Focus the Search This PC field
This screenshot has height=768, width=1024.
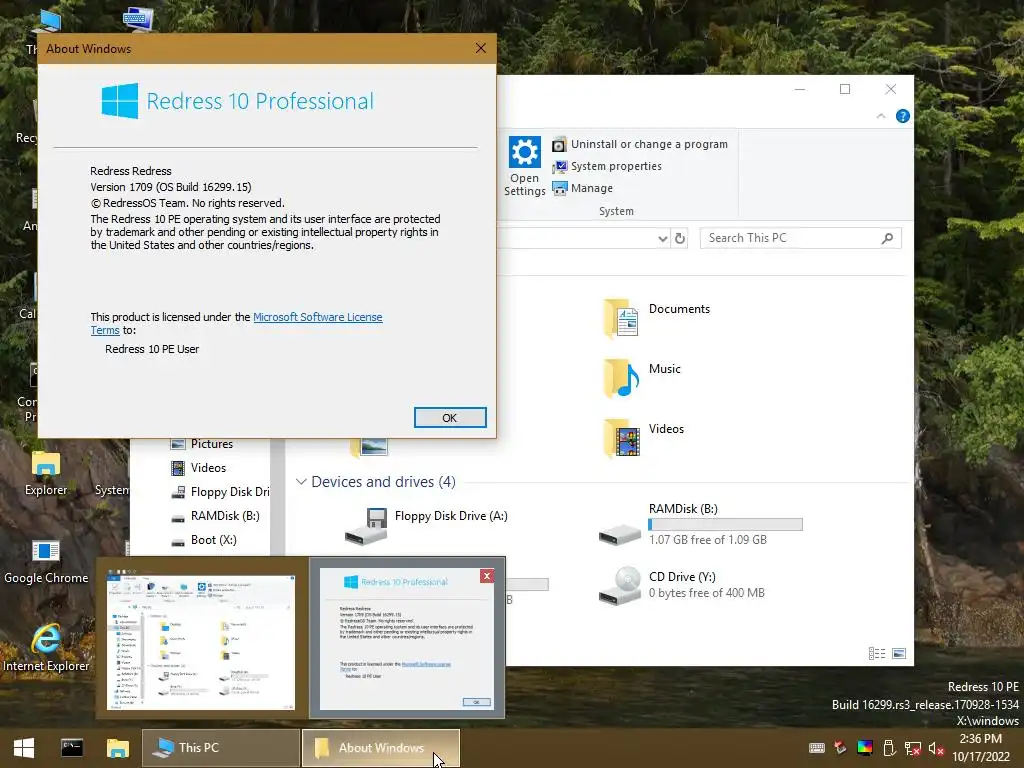pyautogui.click(x=800, y=238)
